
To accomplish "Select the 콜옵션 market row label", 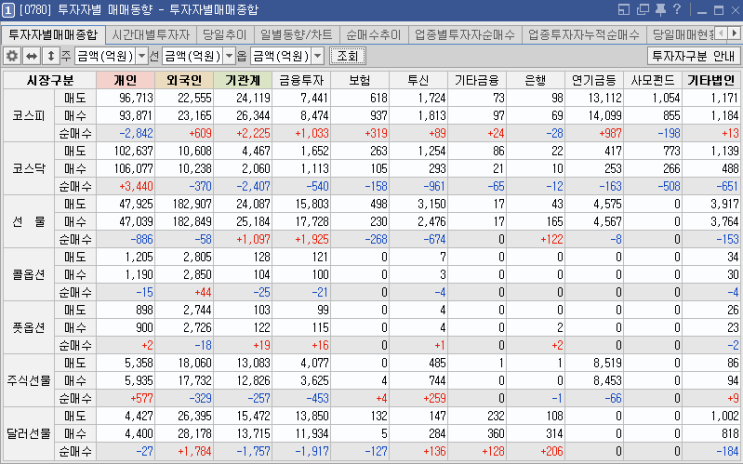I will pyautogui.click(x=29, y=274).
